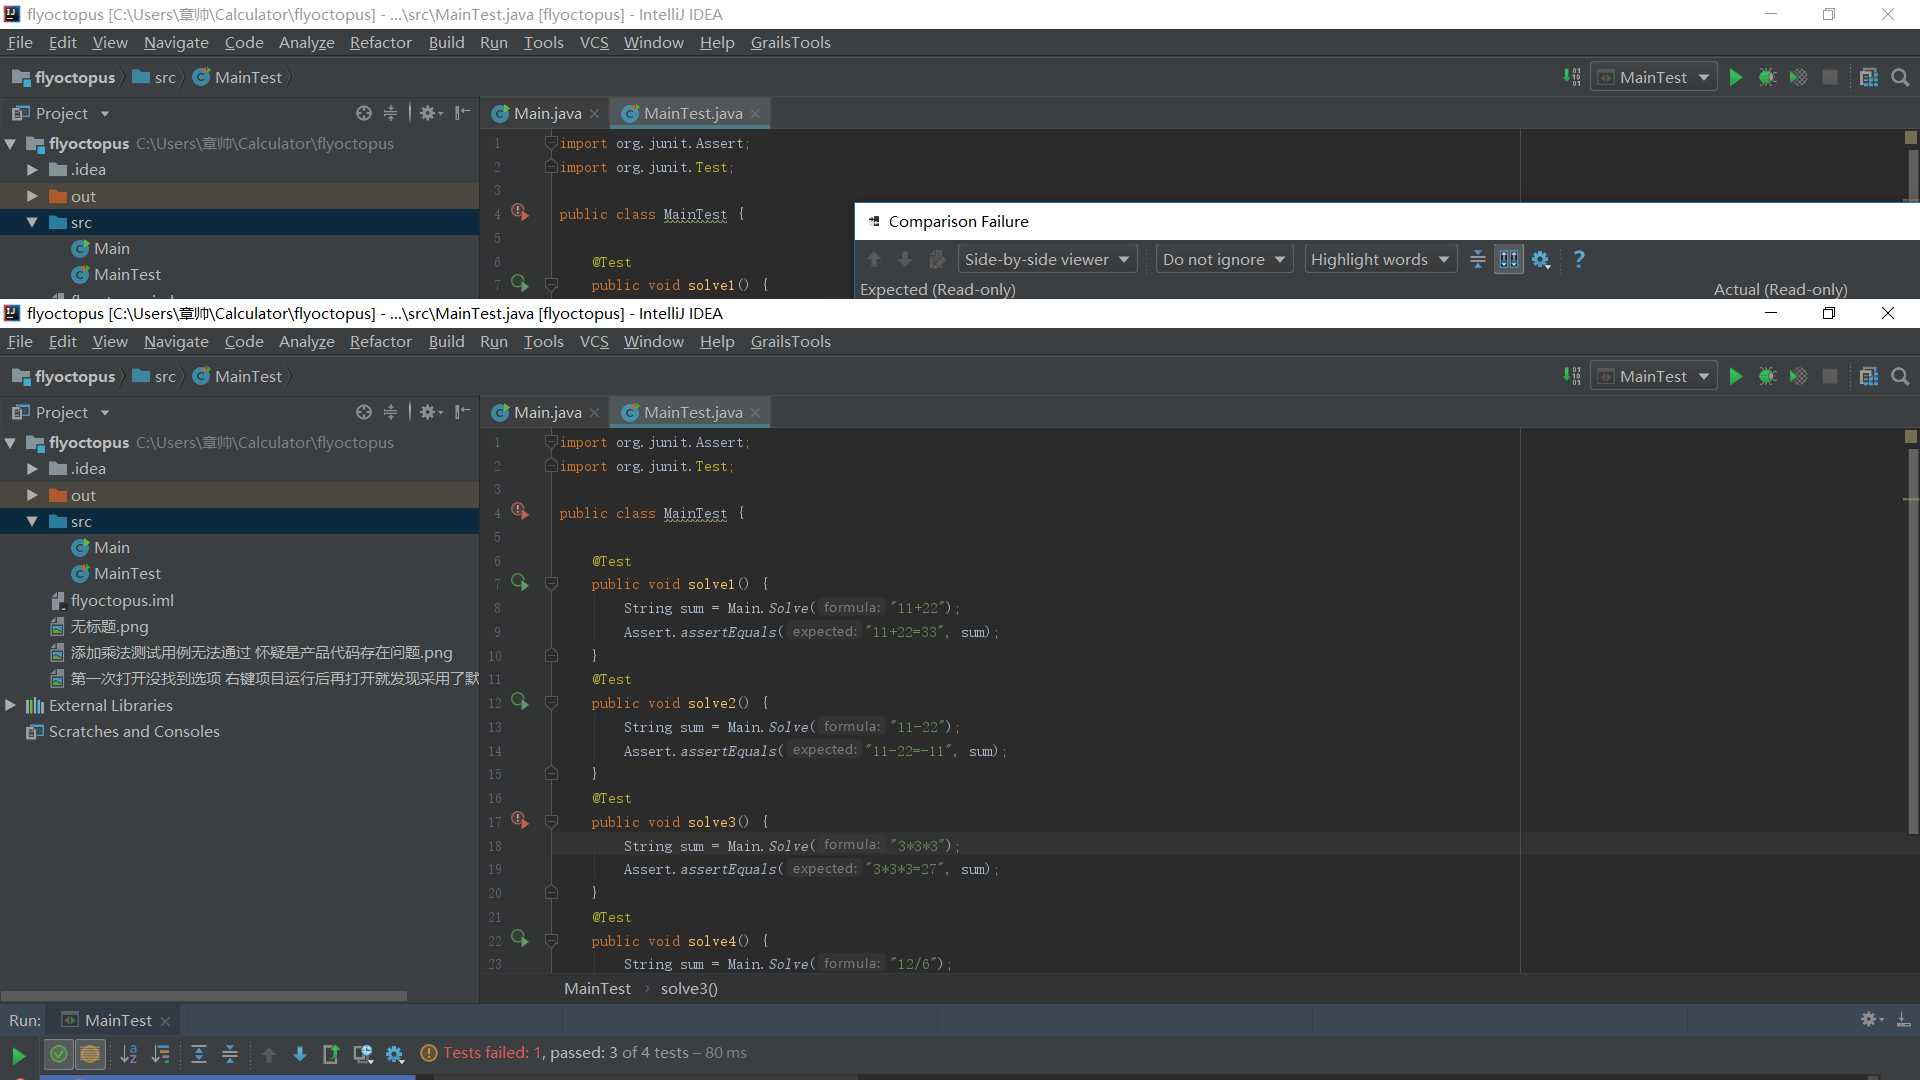The width and height of the screenshot is (1920, 1080).
Task: Collapse src folder in lower project tree
Action: 32,521
